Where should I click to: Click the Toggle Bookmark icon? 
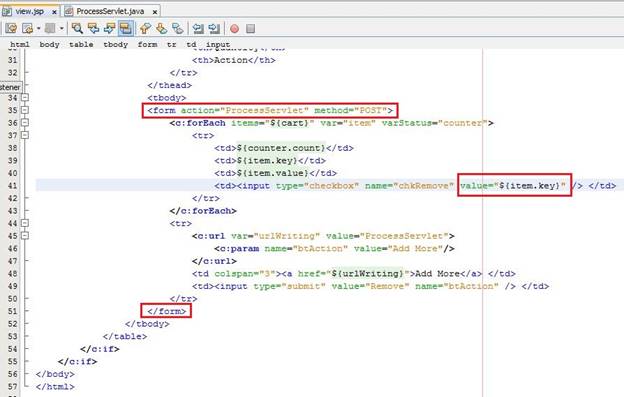point(177,28)
